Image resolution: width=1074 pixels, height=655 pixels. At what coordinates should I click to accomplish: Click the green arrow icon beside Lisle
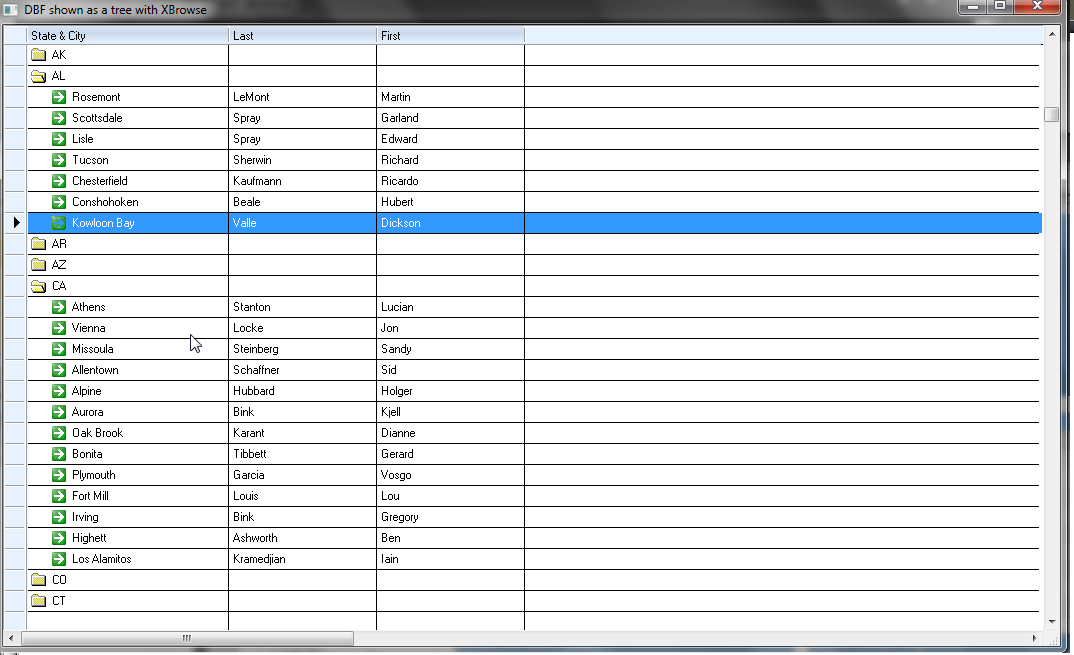pyautogui.click(x=59, y=139)
